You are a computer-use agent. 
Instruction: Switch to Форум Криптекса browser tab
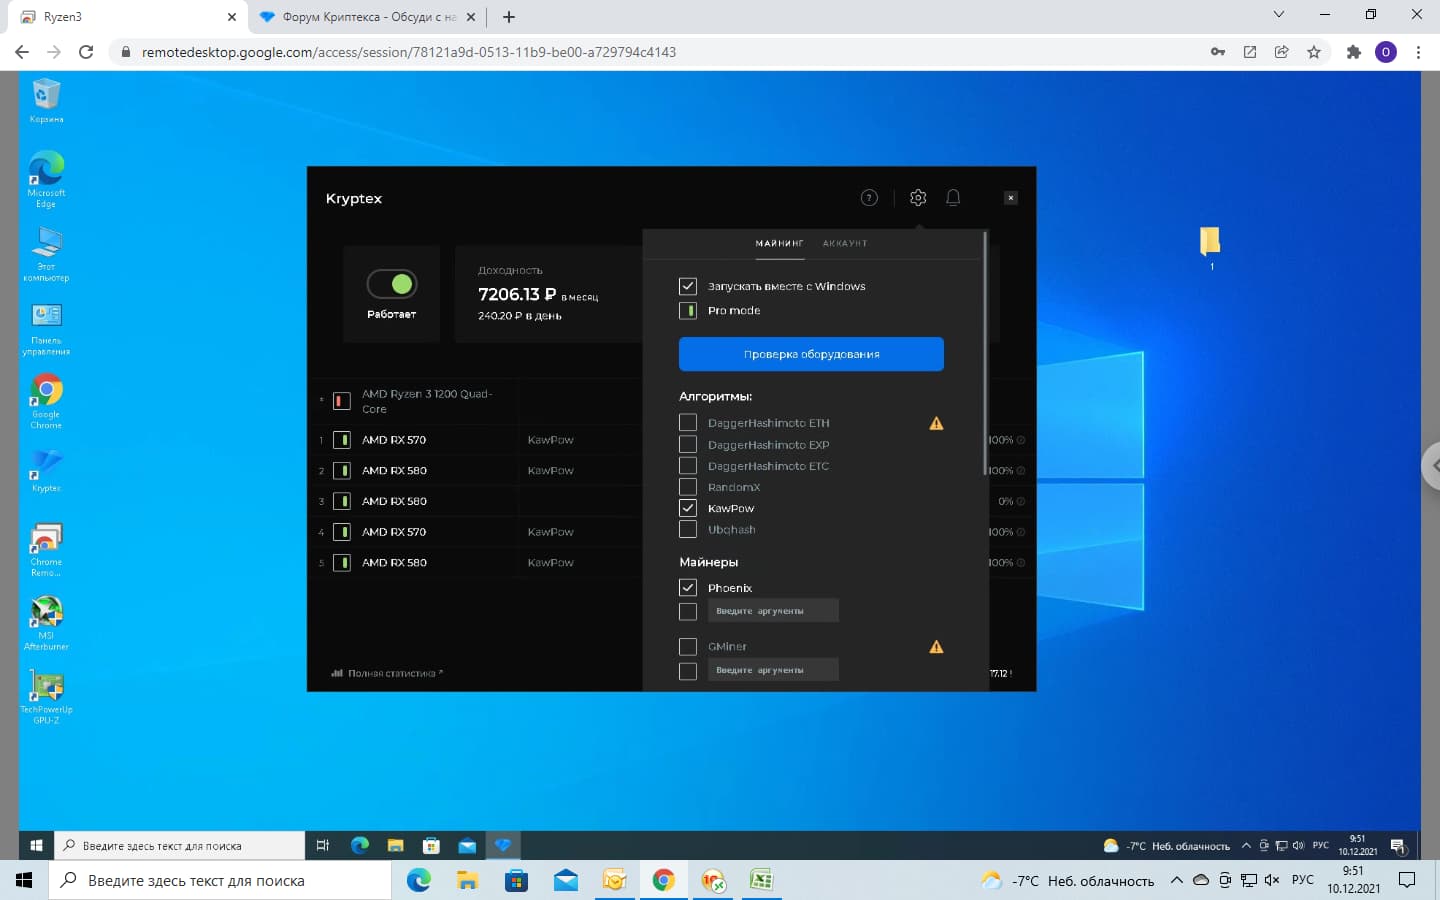tap(369, 17)
